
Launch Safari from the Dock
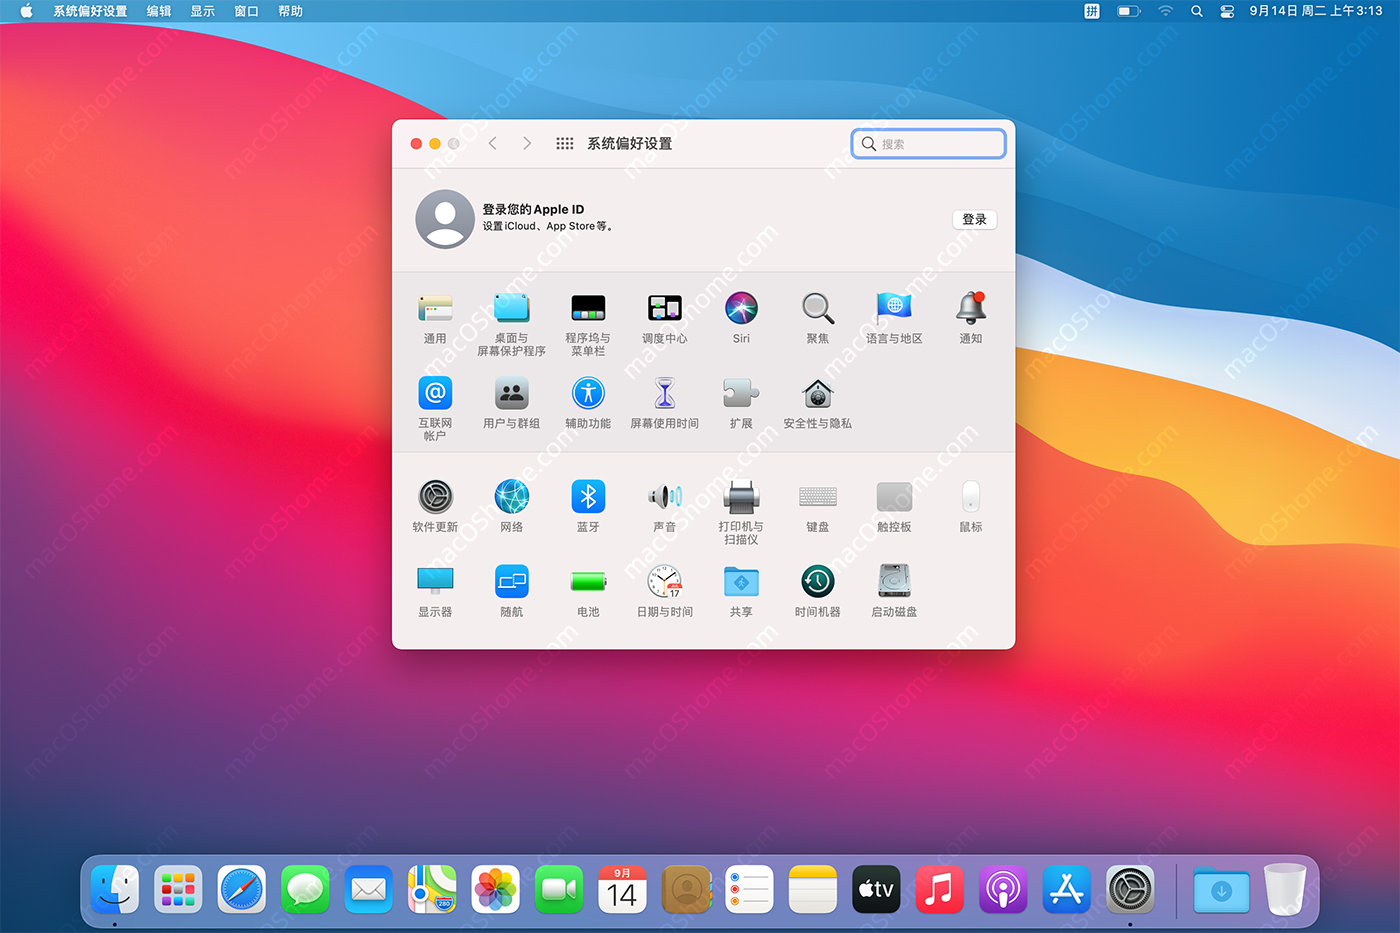[x=242, y=889]
